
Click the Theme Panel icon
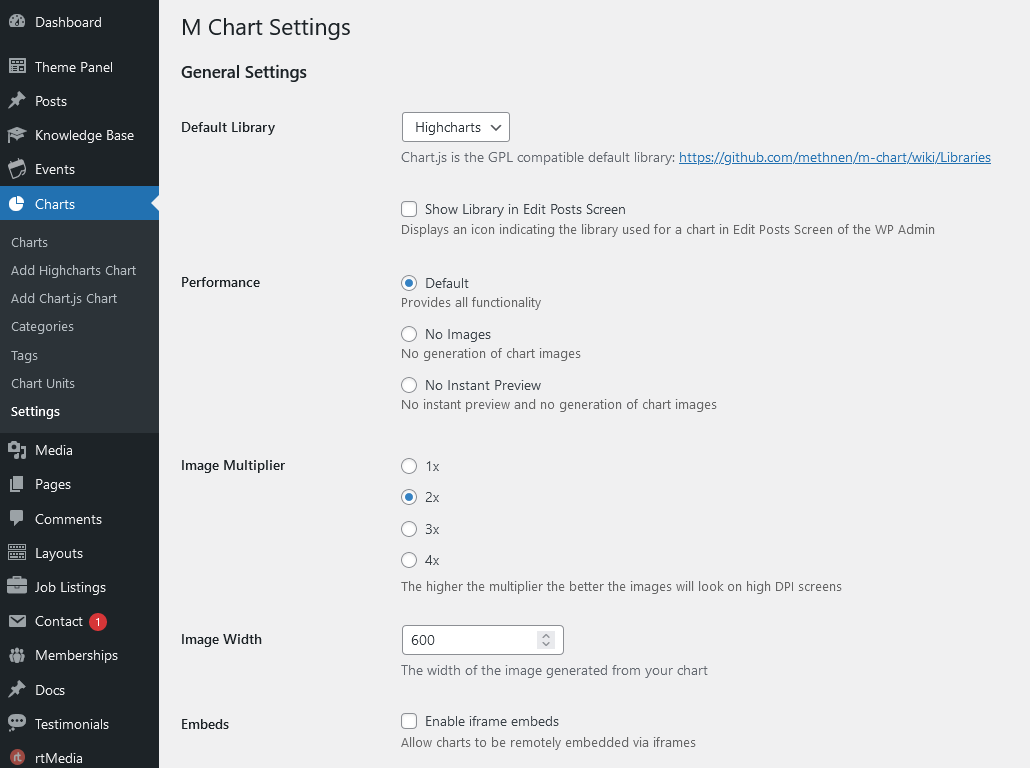17,66
